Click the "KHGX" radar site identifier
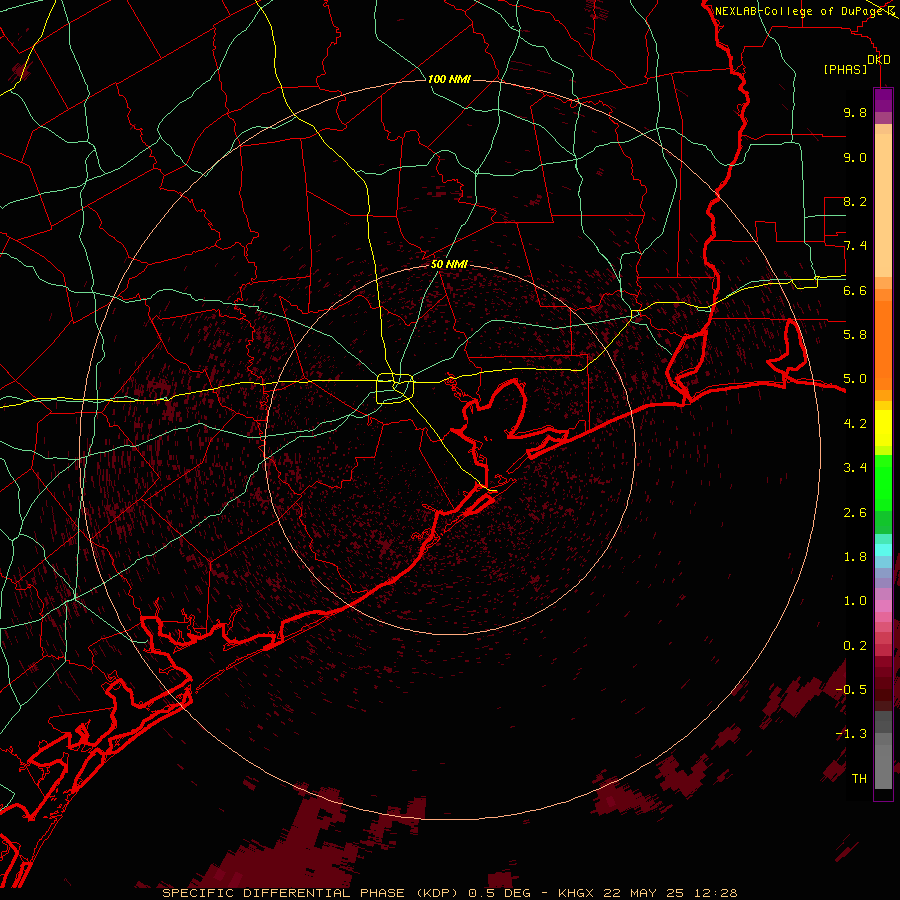 pos(576,893)
